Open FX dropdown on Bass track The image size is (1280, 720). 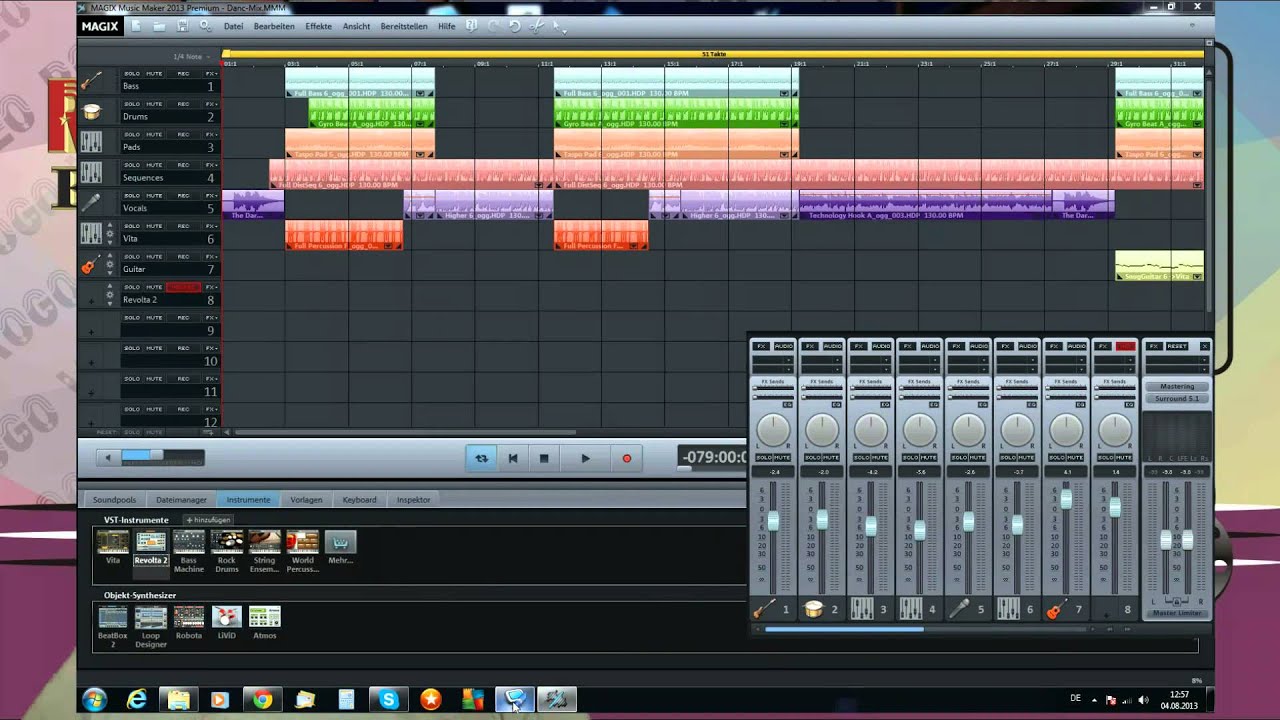pyautogui.click(x=211, y=74)
